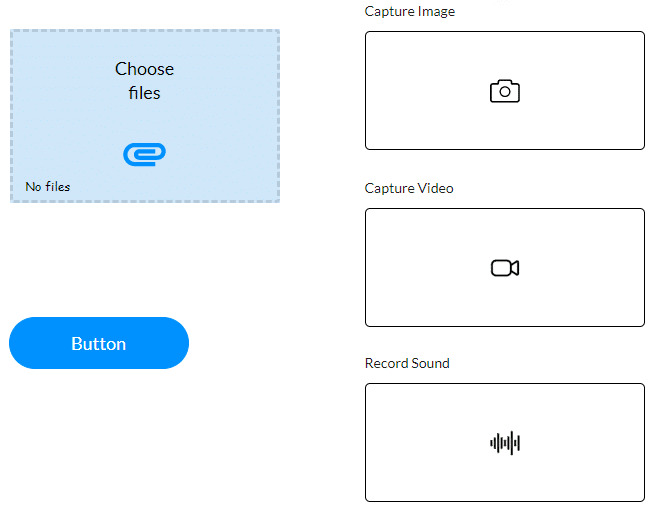Click the sound waveform icon

click(505, 443)
